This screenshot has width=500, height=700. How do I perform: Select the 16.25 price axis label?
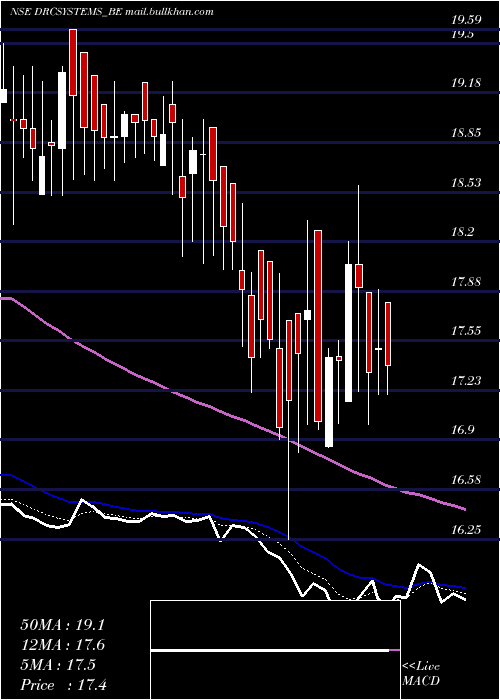[x=465, y=530]
